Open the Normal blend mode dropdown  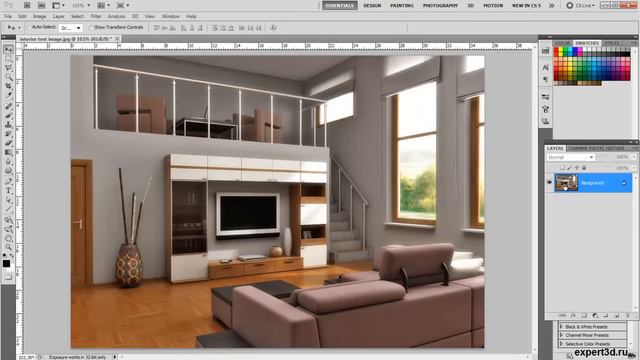click(570, 157)
